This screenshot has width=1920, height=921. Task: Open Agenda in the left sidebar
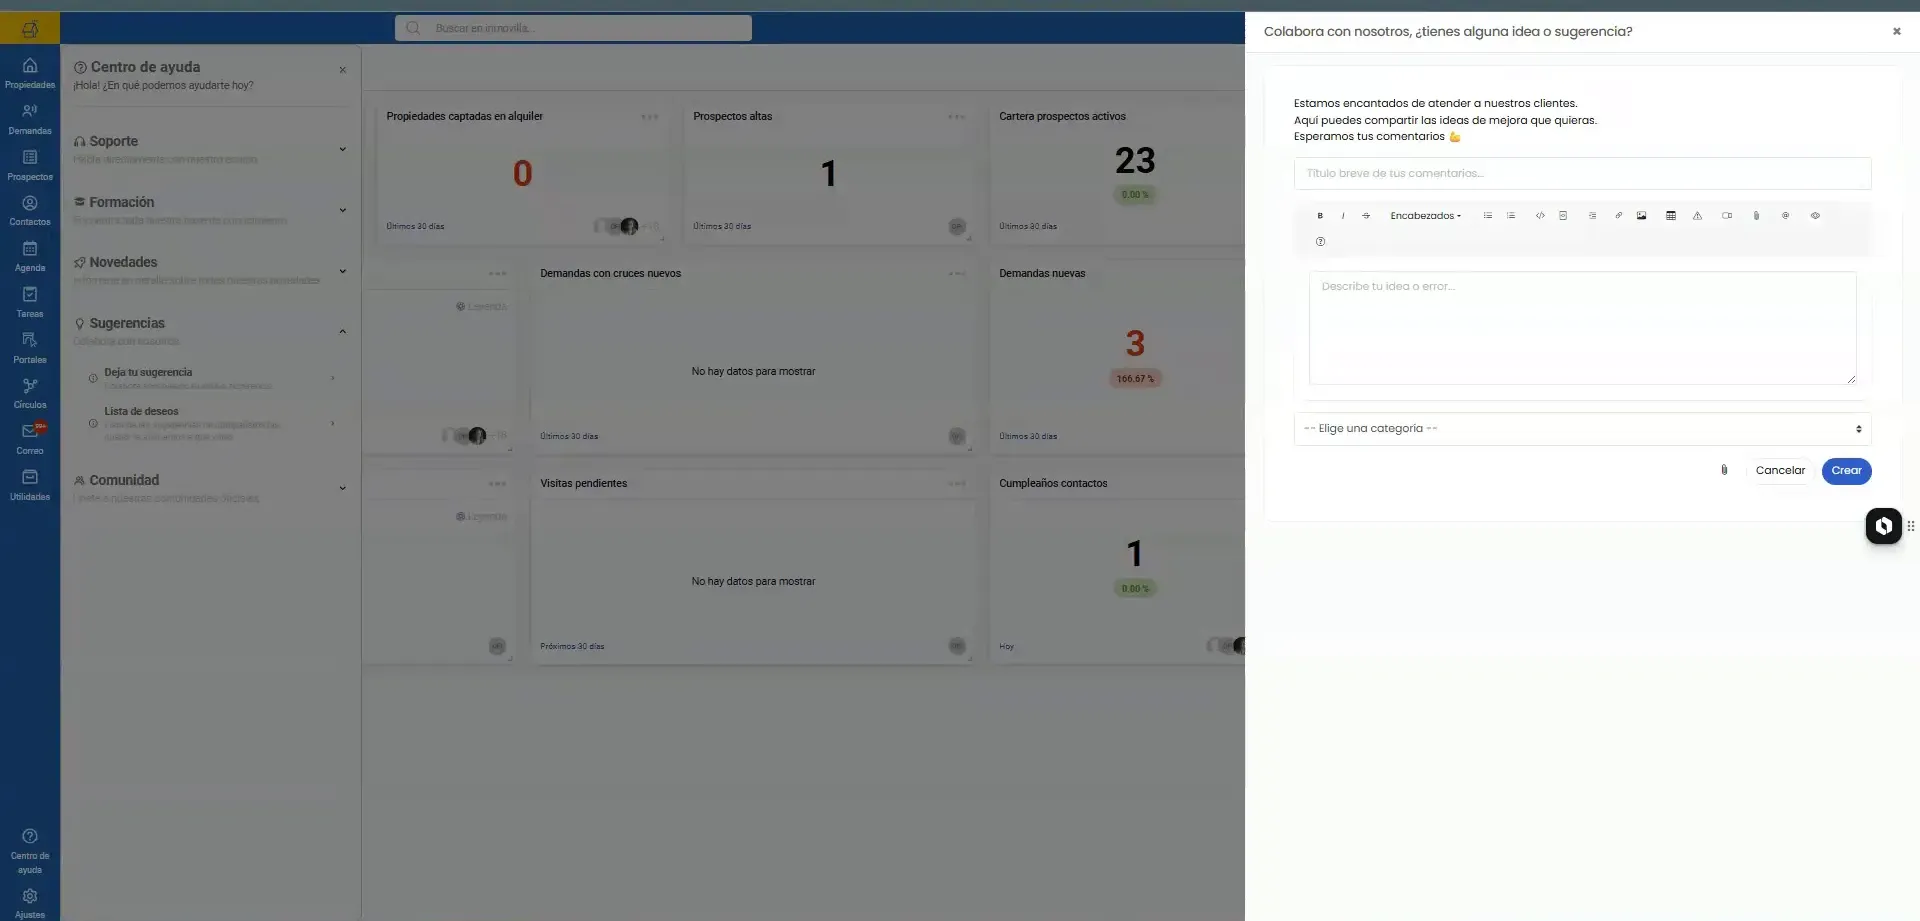(30, 256)
